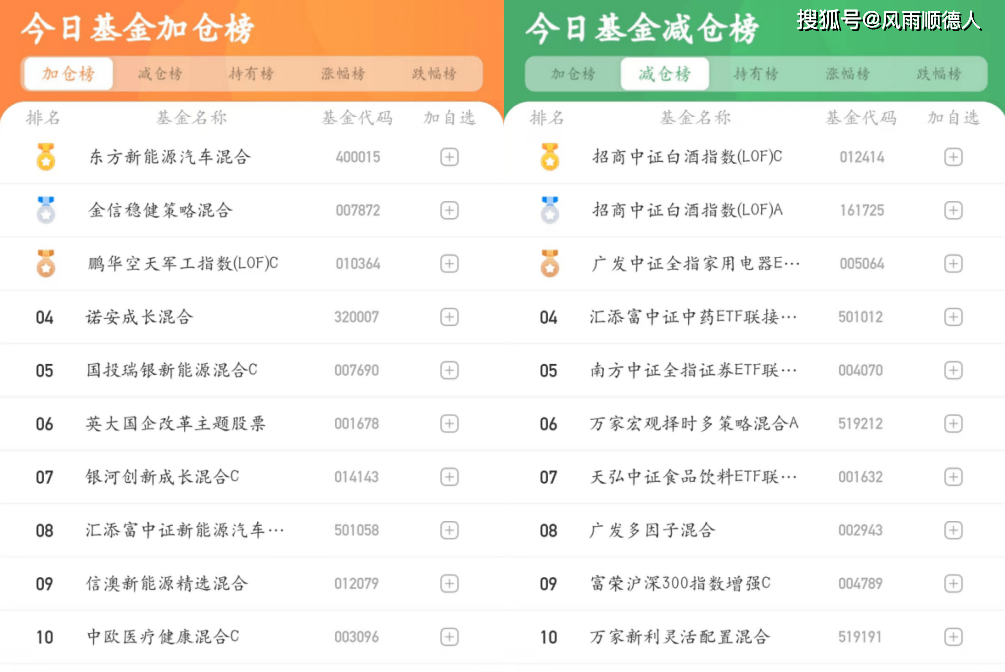The image size is (1005, 672).
Task: Open 涨幅榜 tab in orange panel
Action: (343, 74)
